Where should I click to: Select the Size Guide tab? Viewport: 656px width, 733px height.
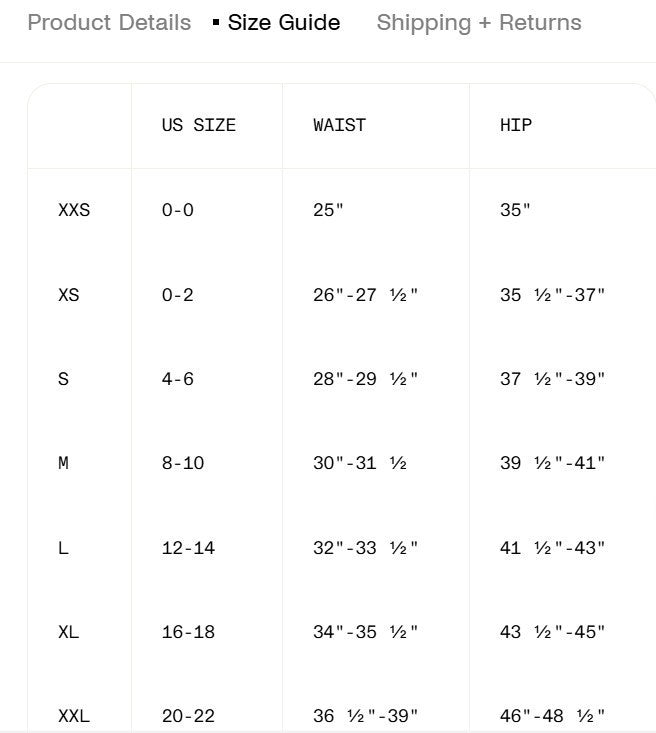[284, 22]
